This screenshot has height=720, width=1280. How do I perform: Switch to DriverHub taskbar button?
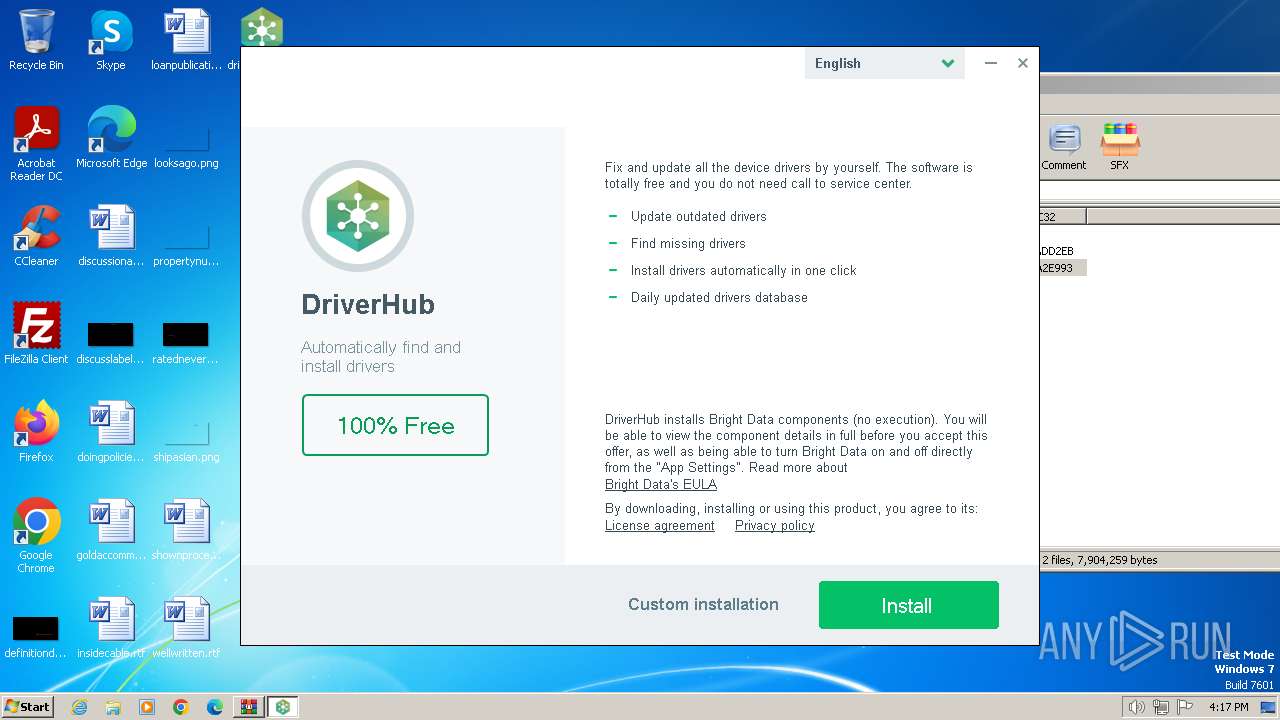coord(283,707)
